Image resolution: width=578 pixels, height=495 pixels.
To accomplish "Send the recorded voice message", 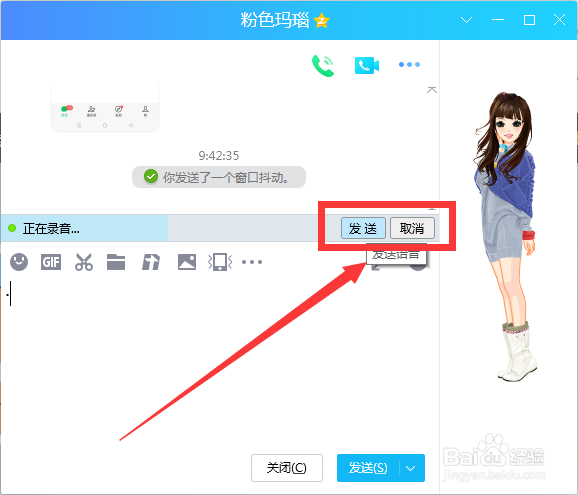I will 363,228.
